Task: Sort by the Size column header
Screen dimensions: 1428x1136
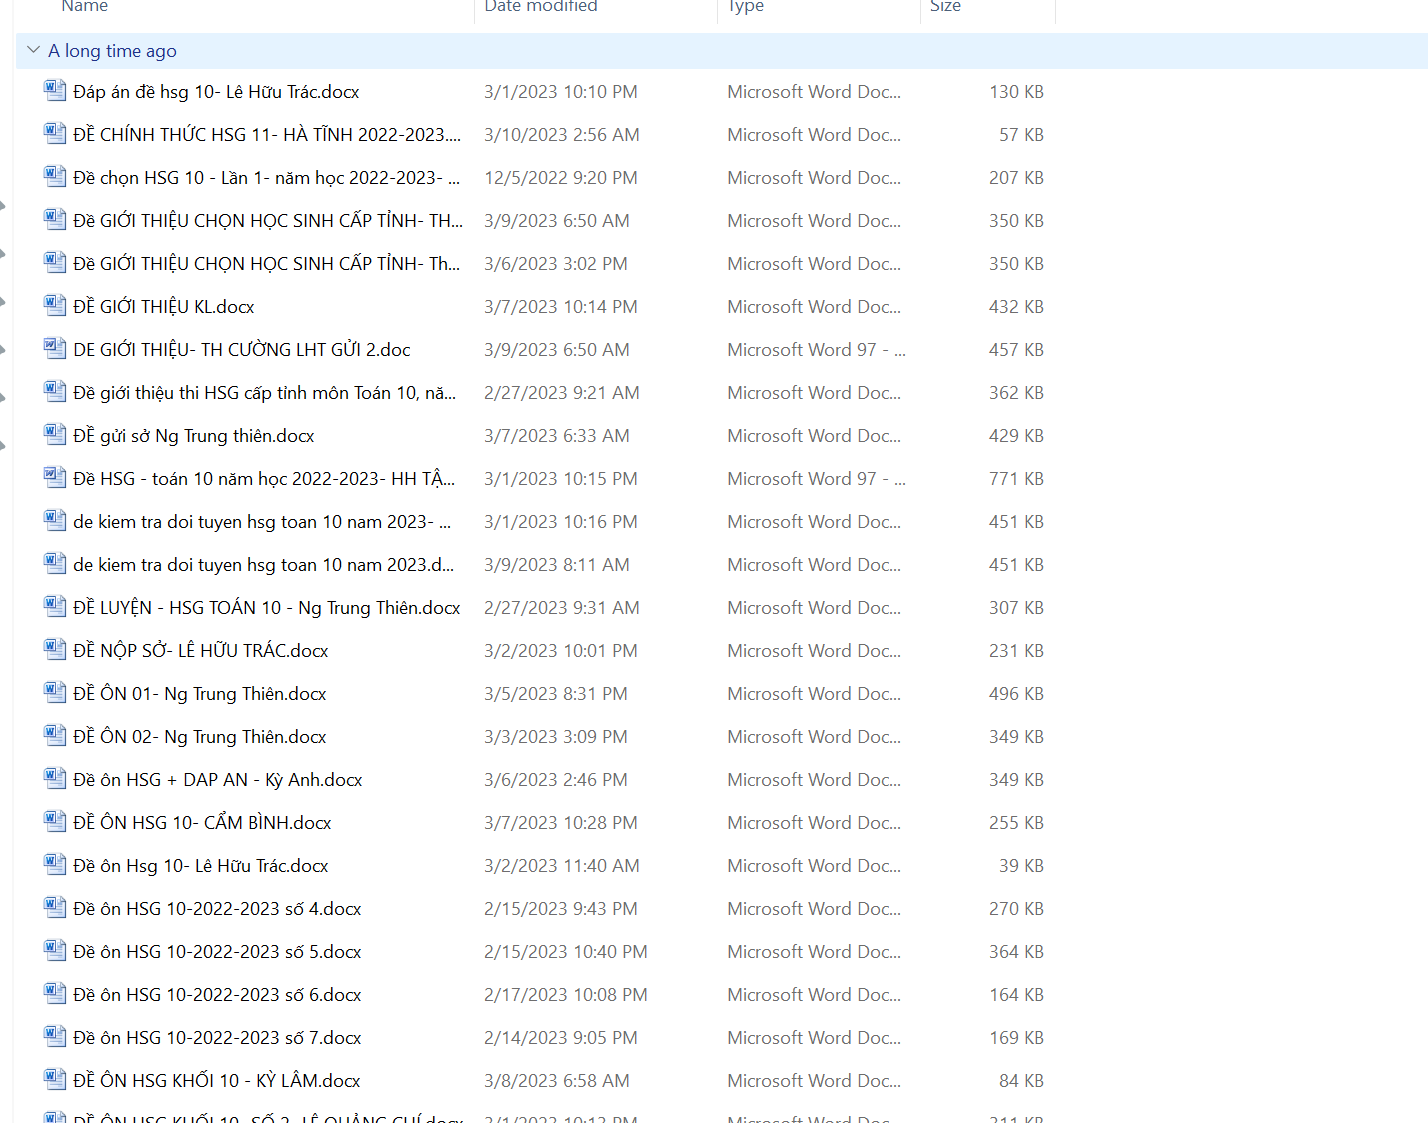Action: (945, 6)
